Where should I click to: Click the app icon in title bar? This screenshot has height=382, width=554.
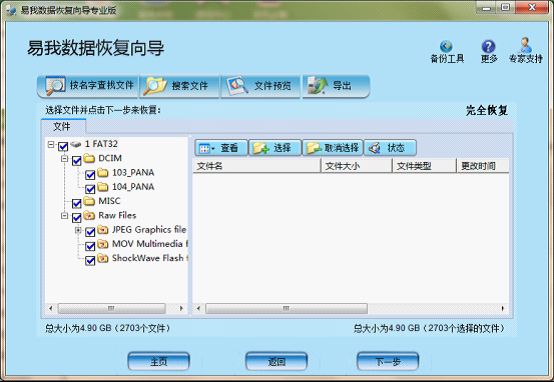coord(11,10)
